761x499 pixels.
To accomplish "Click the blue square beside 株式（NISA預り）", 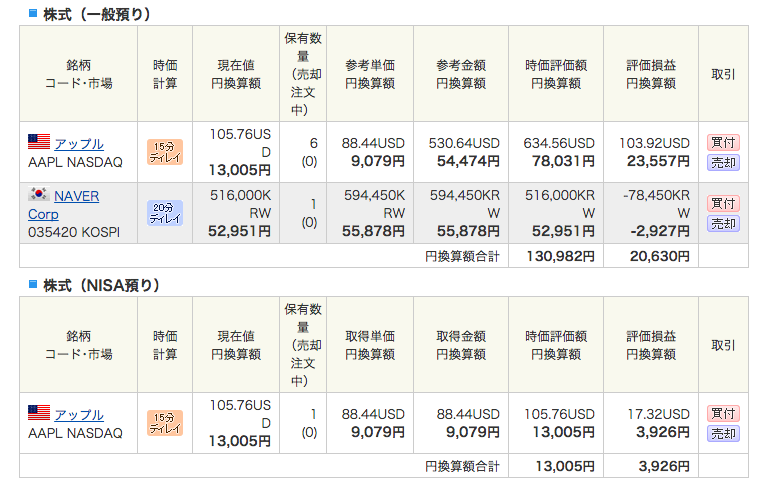I will coord(33,284).
